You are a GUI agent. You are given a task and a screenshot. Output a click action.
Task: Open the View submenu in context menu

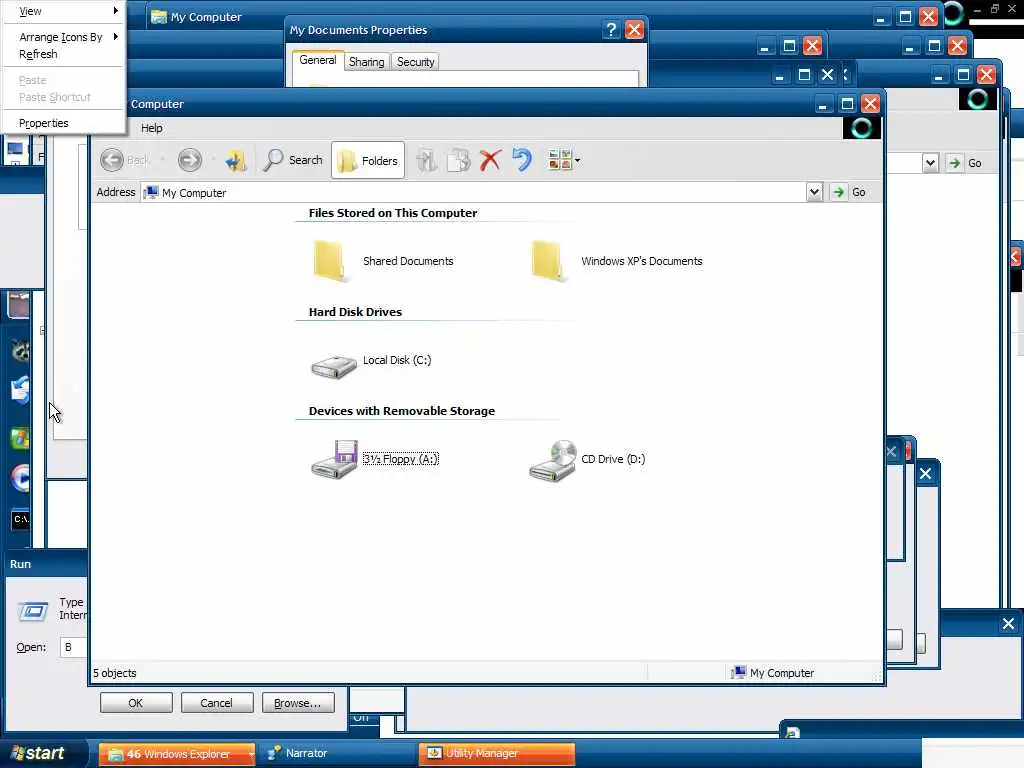(x=64, y=11)
